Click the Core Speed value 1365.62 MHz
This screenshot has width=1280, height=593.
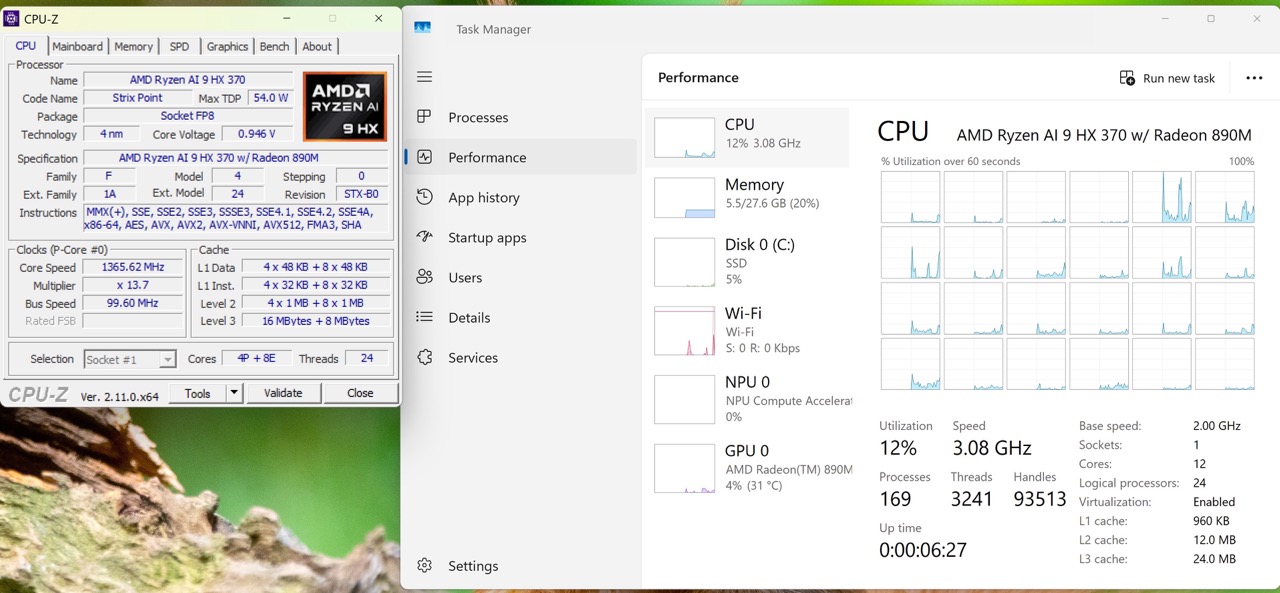point(133,267)
